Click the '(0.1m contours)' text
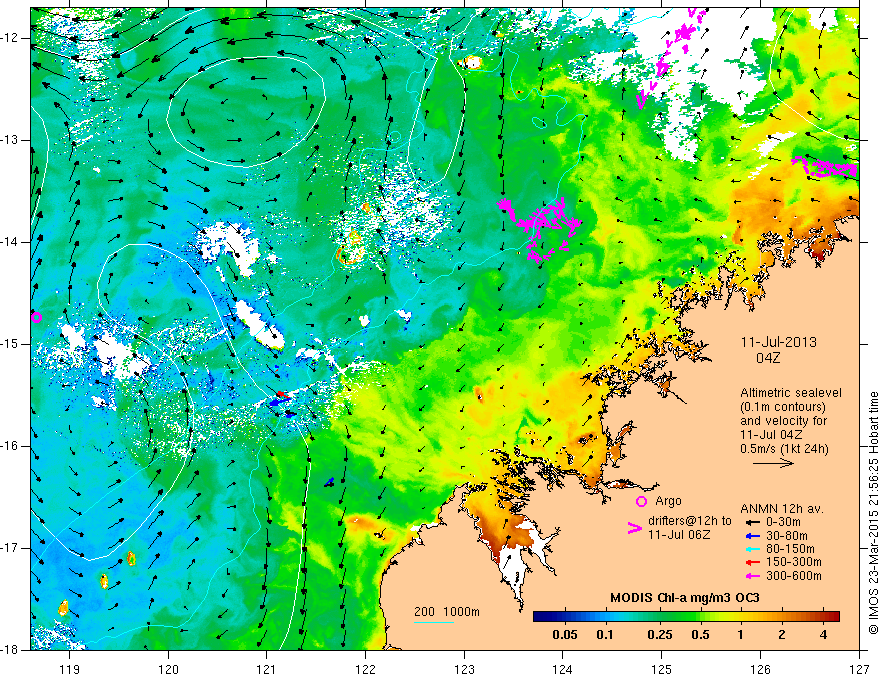The width and height of the screenshot is (880, 680). (784, 407)
